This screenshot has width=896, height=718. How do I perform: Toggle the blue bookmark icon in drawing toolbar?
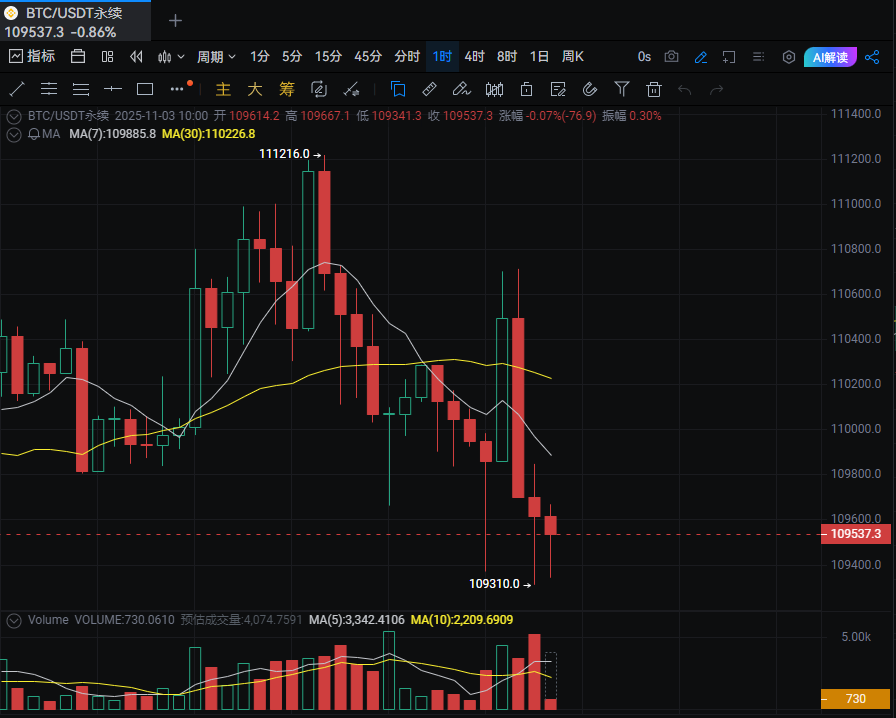click(397, 89)
